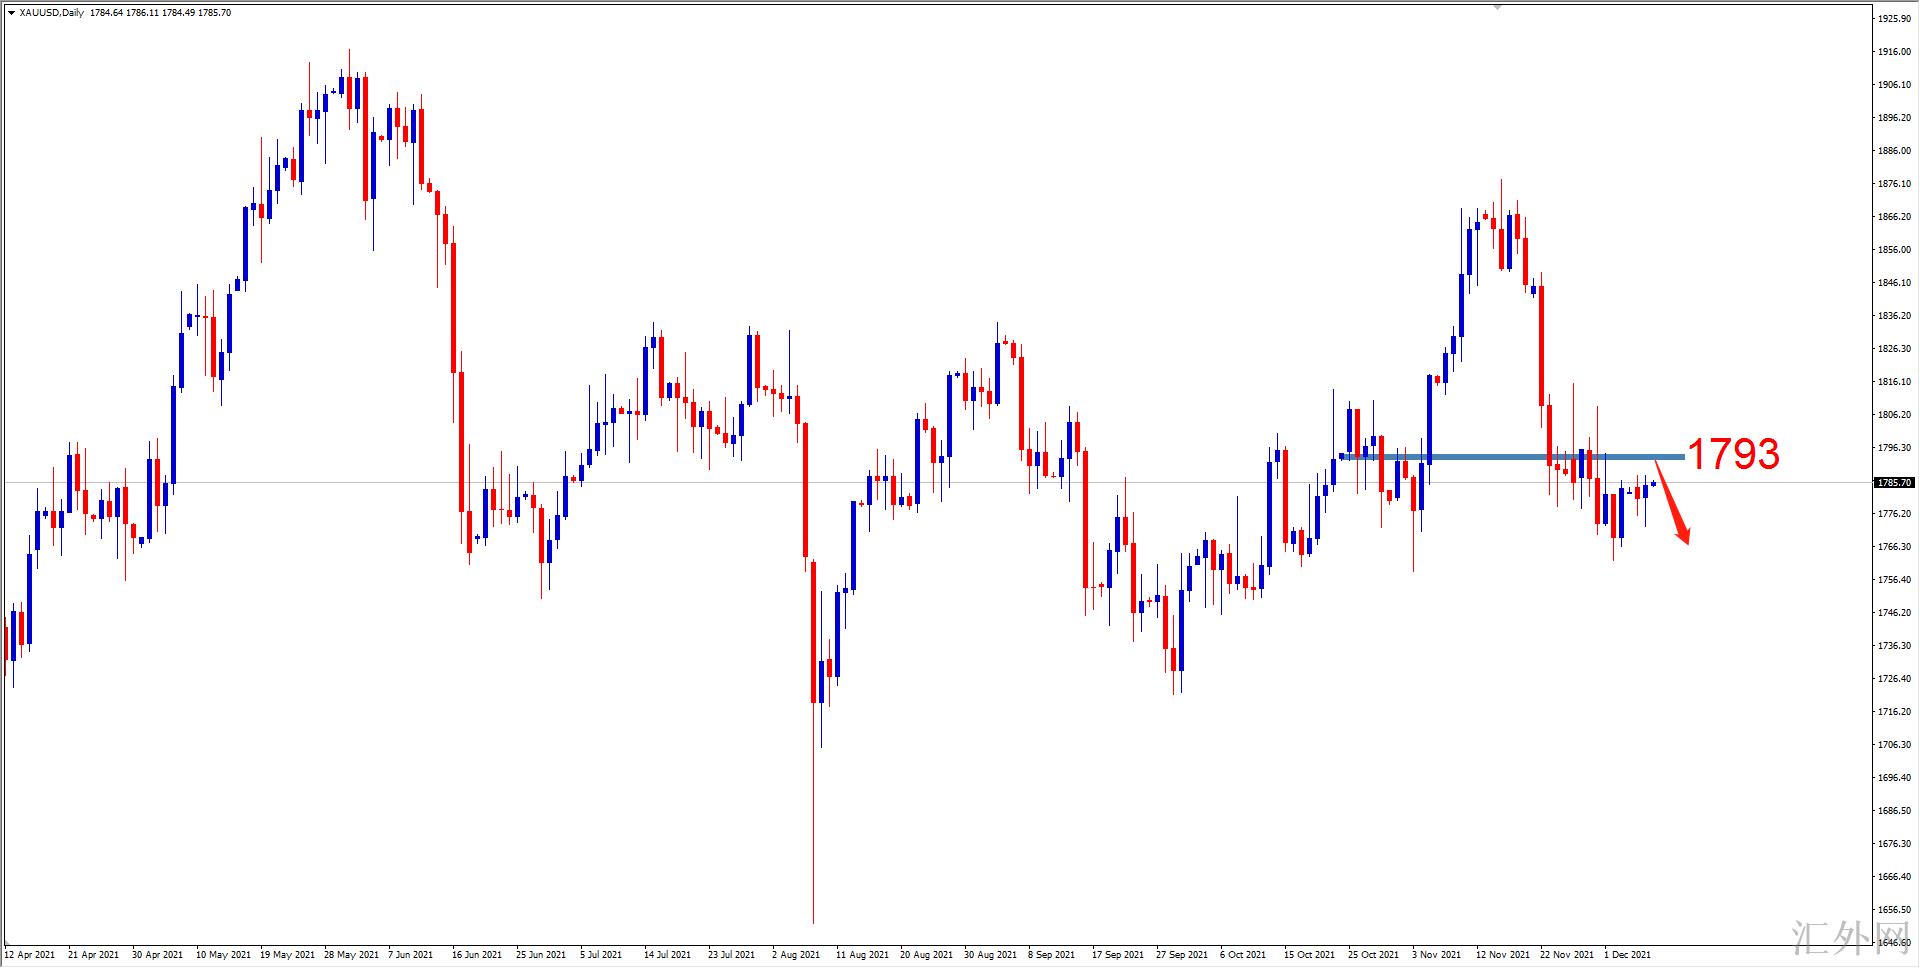
Task: Click the 1836.20 price axis label
Action: 1894,316
